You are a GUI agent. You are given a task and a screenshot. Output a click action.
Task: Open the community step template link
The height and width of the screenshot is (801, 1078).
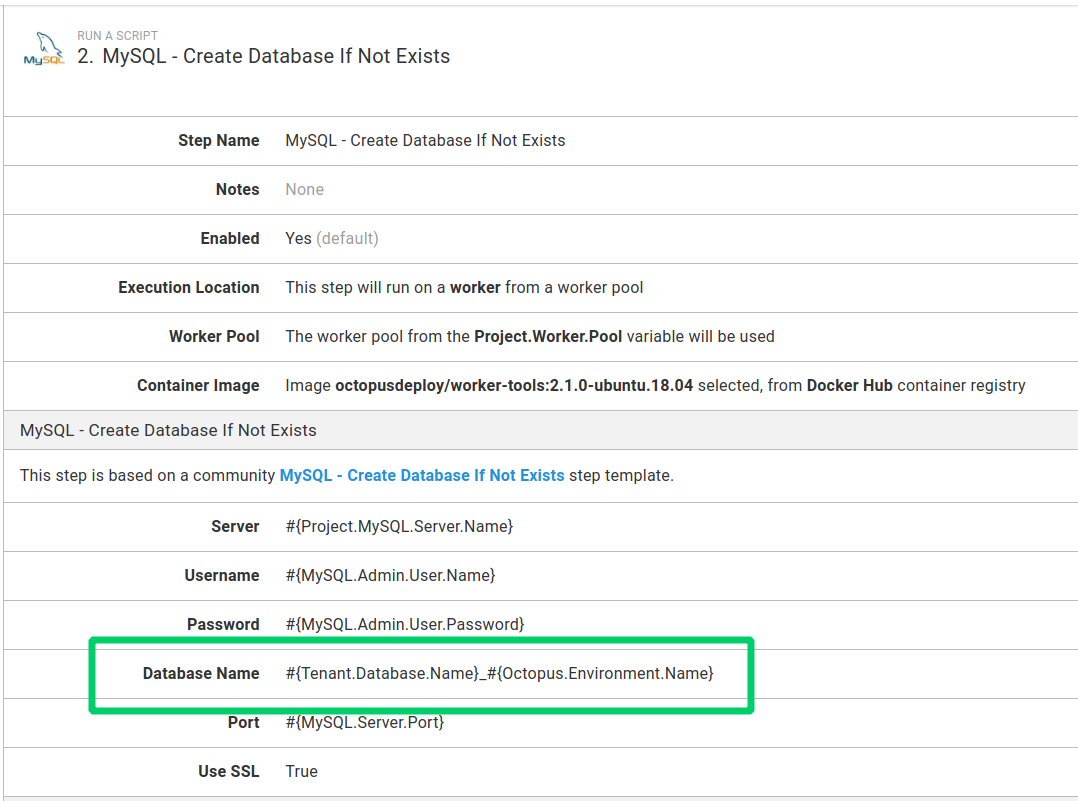pyautogui.click(x=421, y=475)
